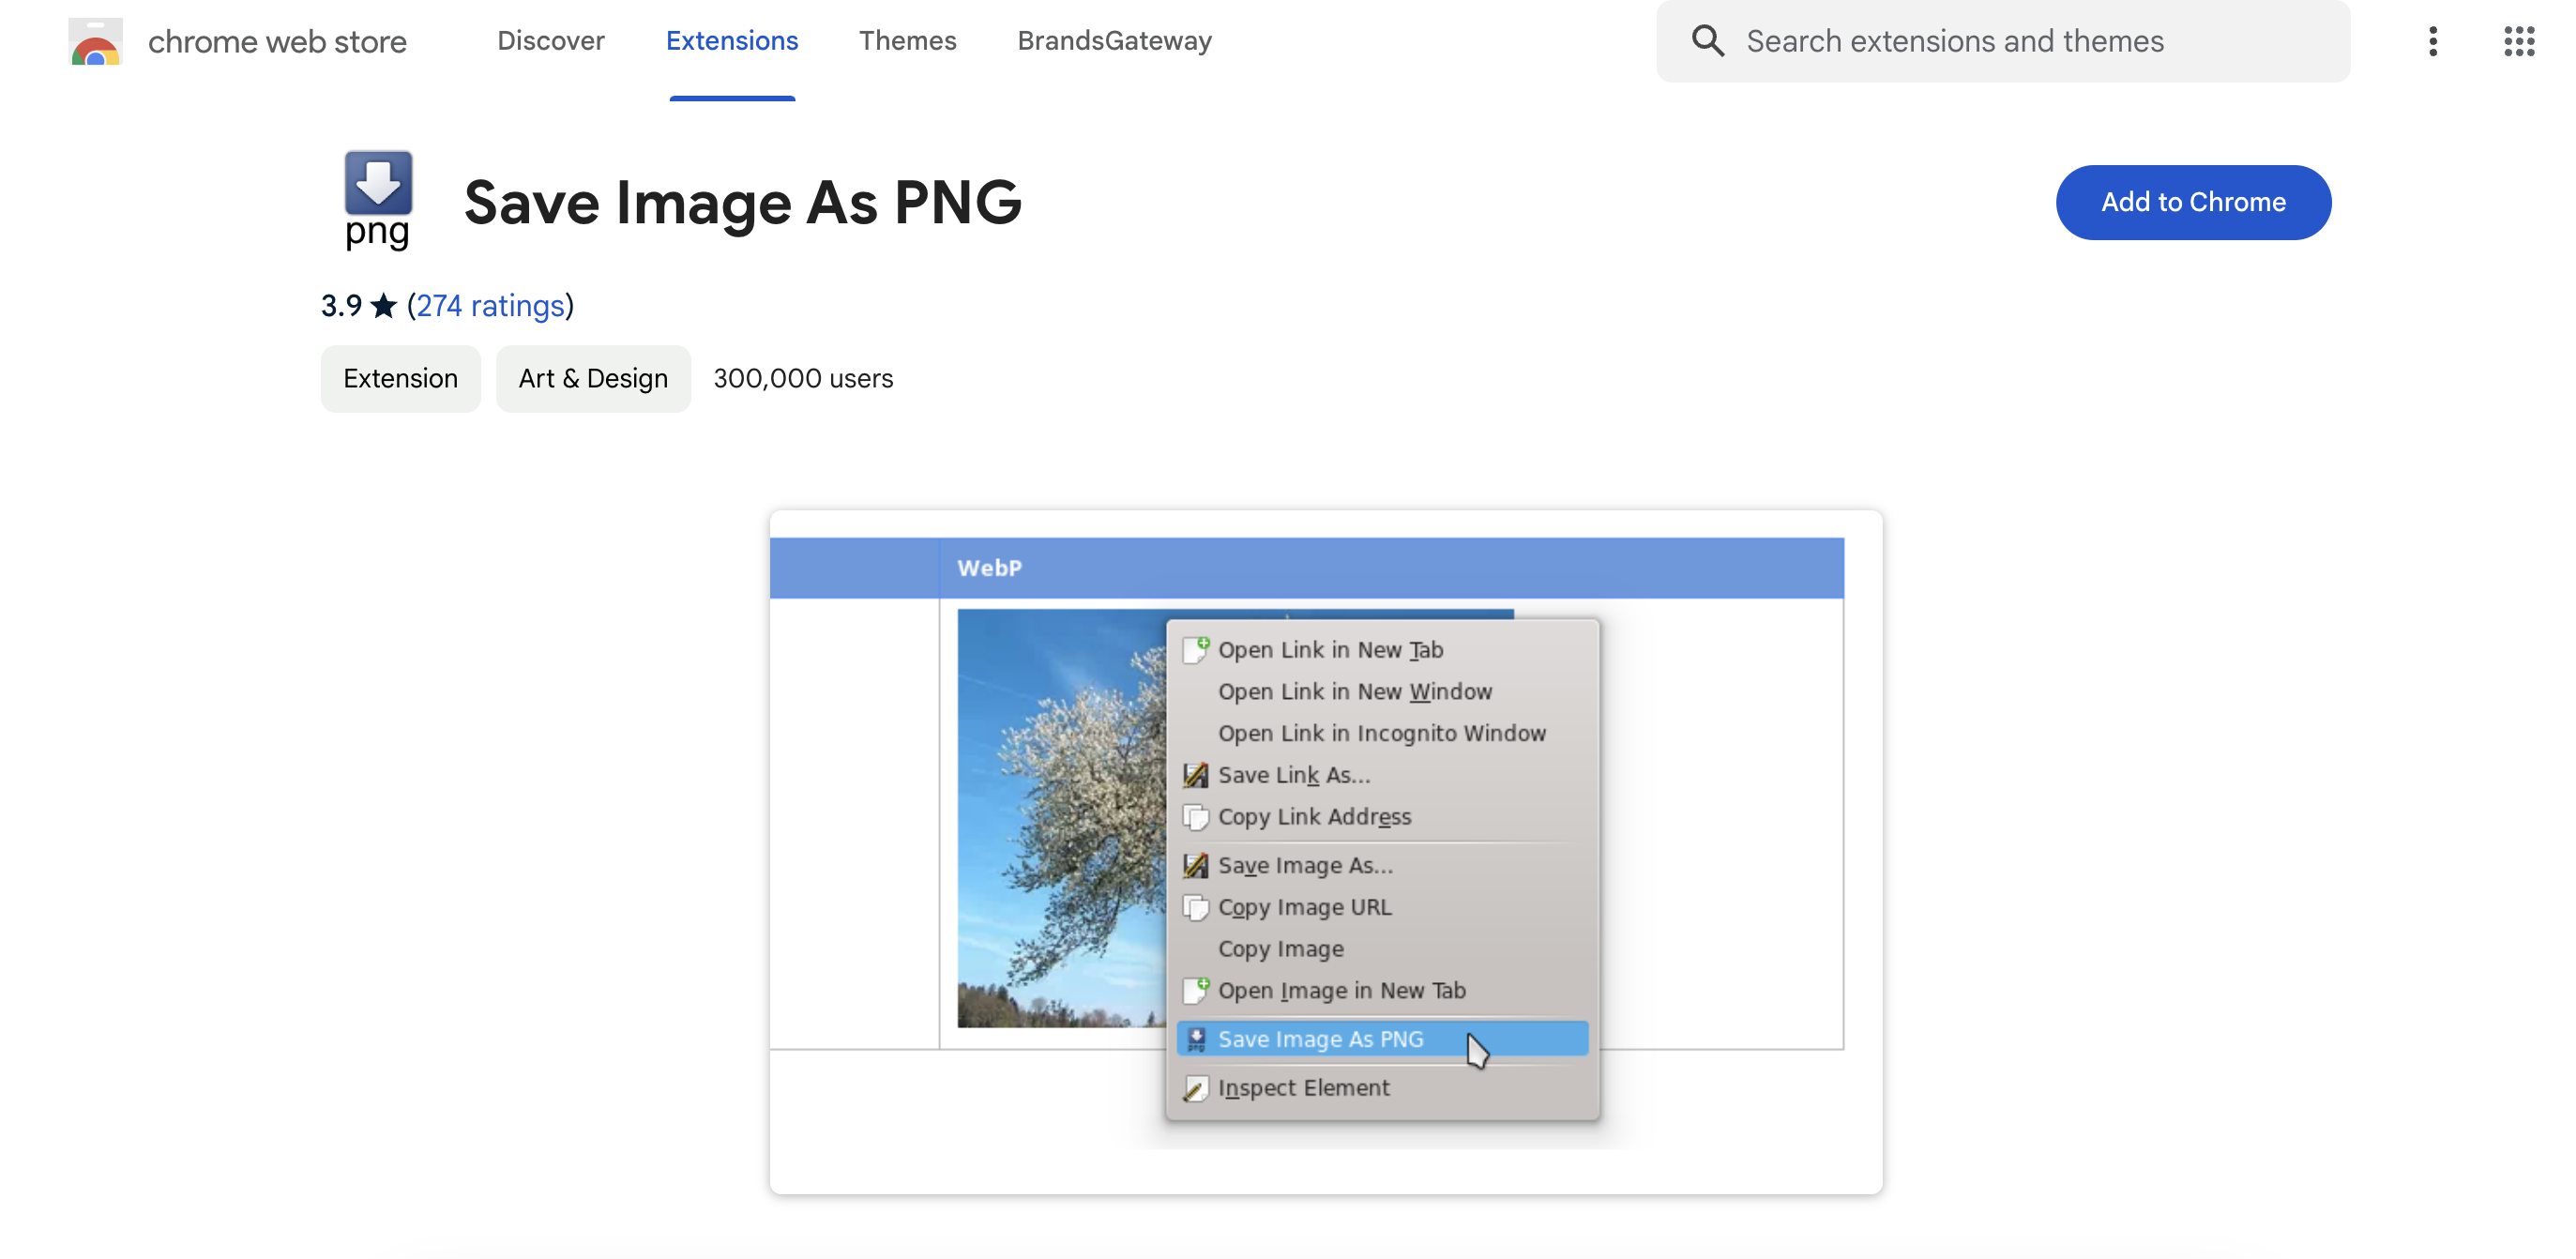Click the extension screenshot preview image
The width and height of the screenshot is (2576, 1259).
coord(1325,851)
